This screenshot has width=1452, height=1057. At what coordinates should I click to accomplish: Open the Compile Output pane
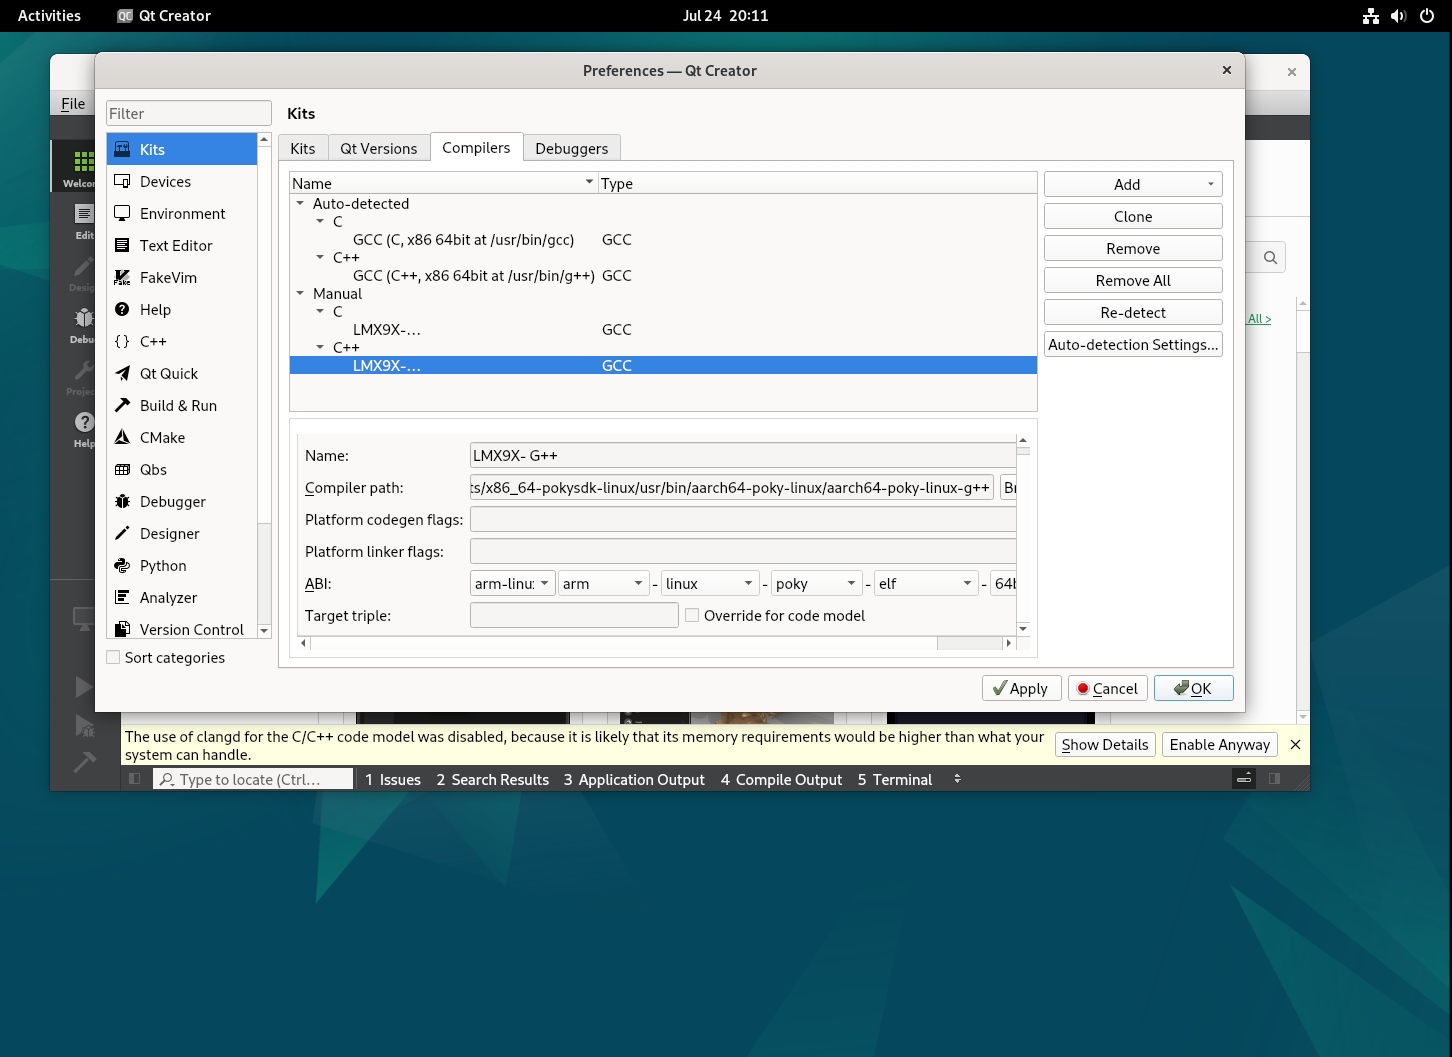click(782, 779)
